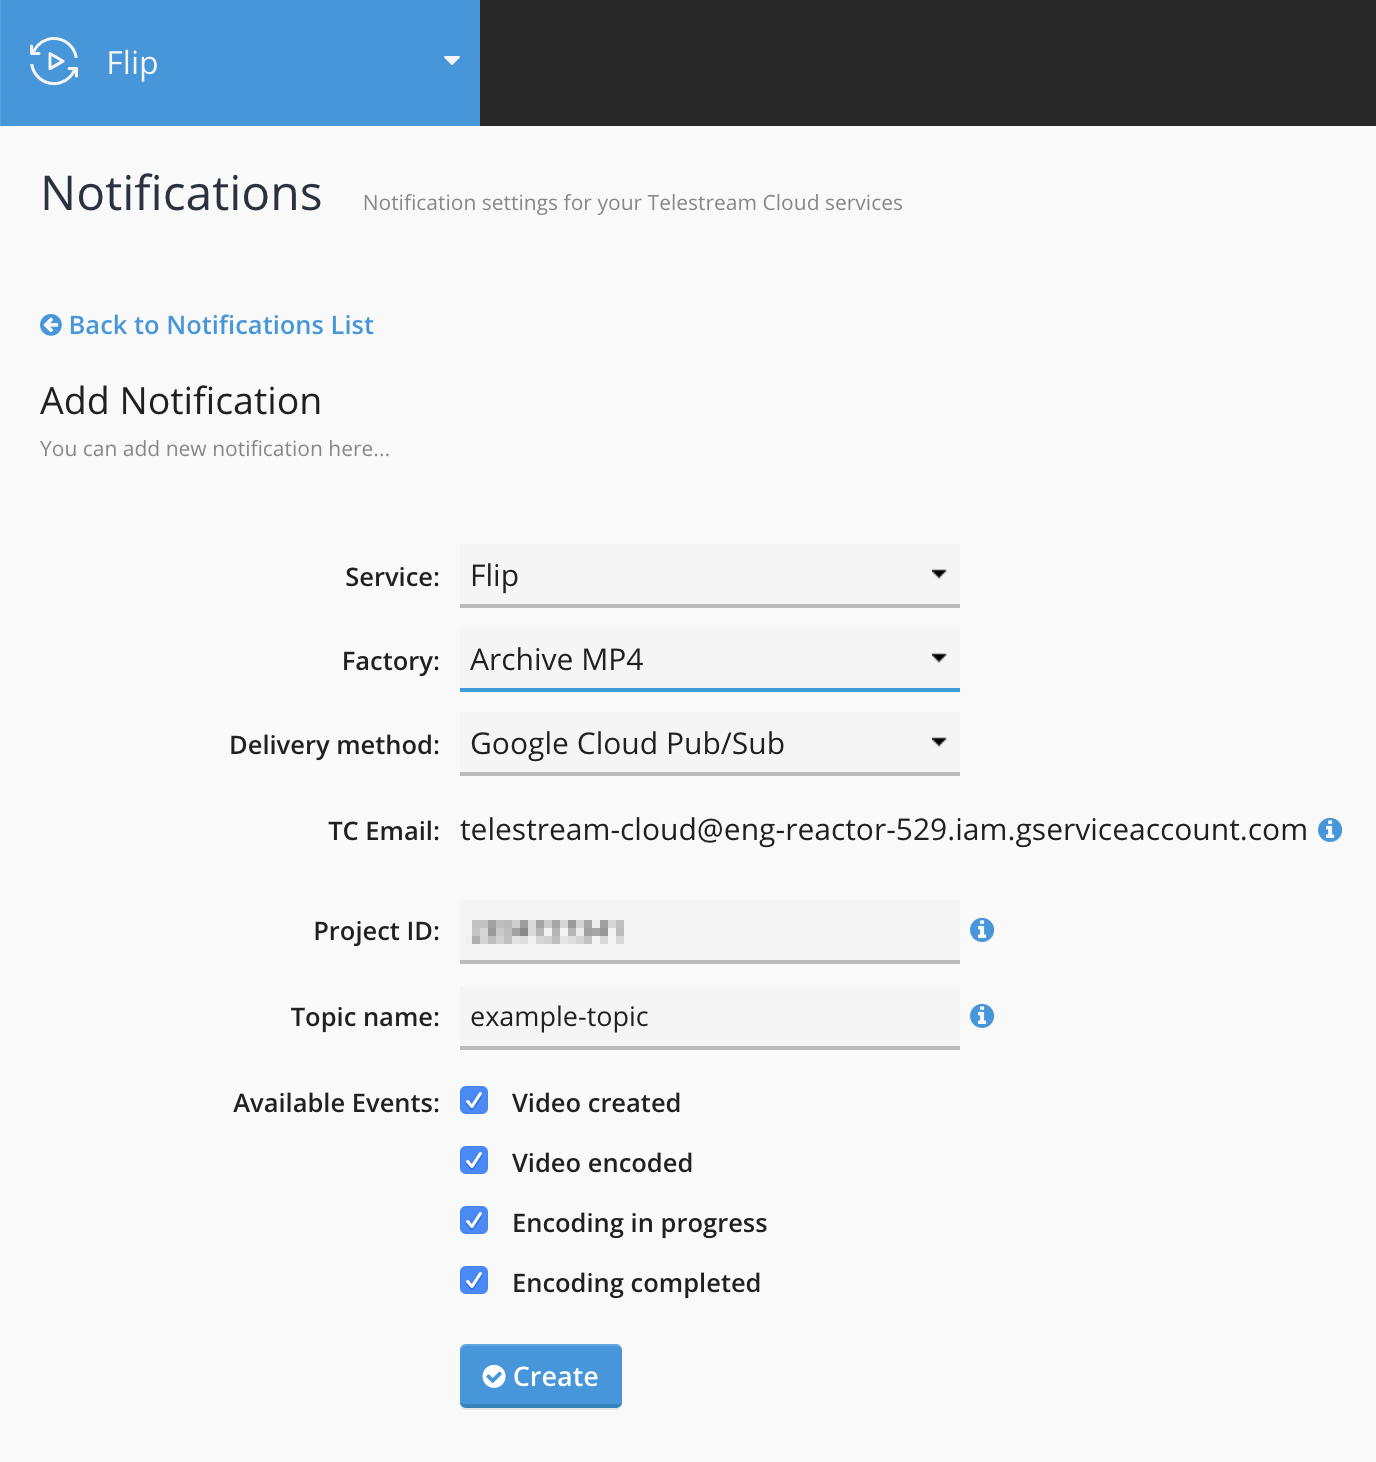Click the info icon next to Project ID

tap(982, 930)
